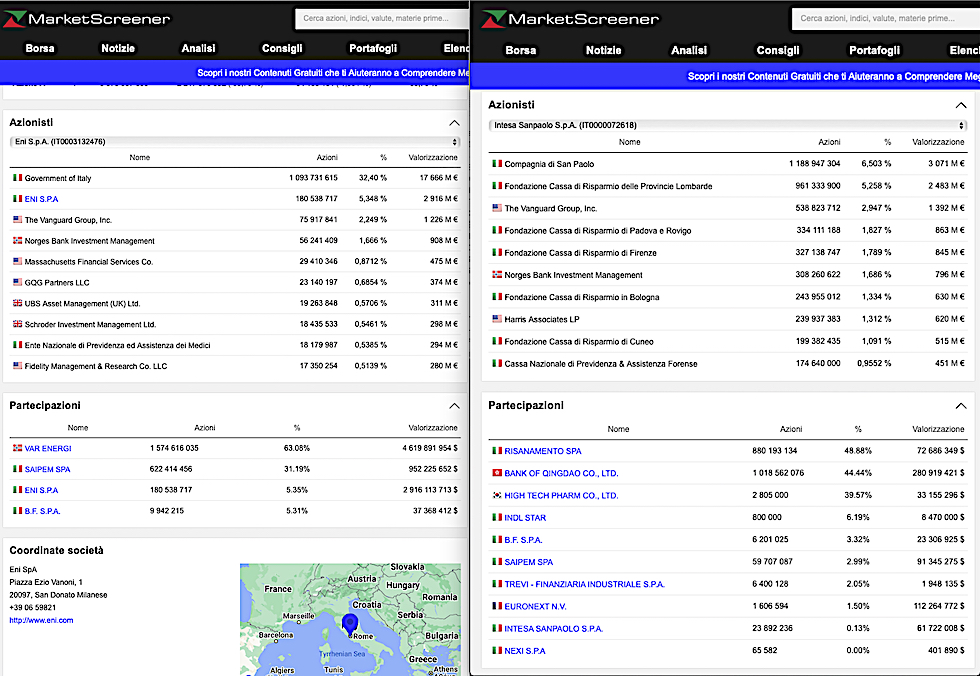Open the INDL STAR participation link
This screenshot has height=676, width=980.
click(525, 518)
